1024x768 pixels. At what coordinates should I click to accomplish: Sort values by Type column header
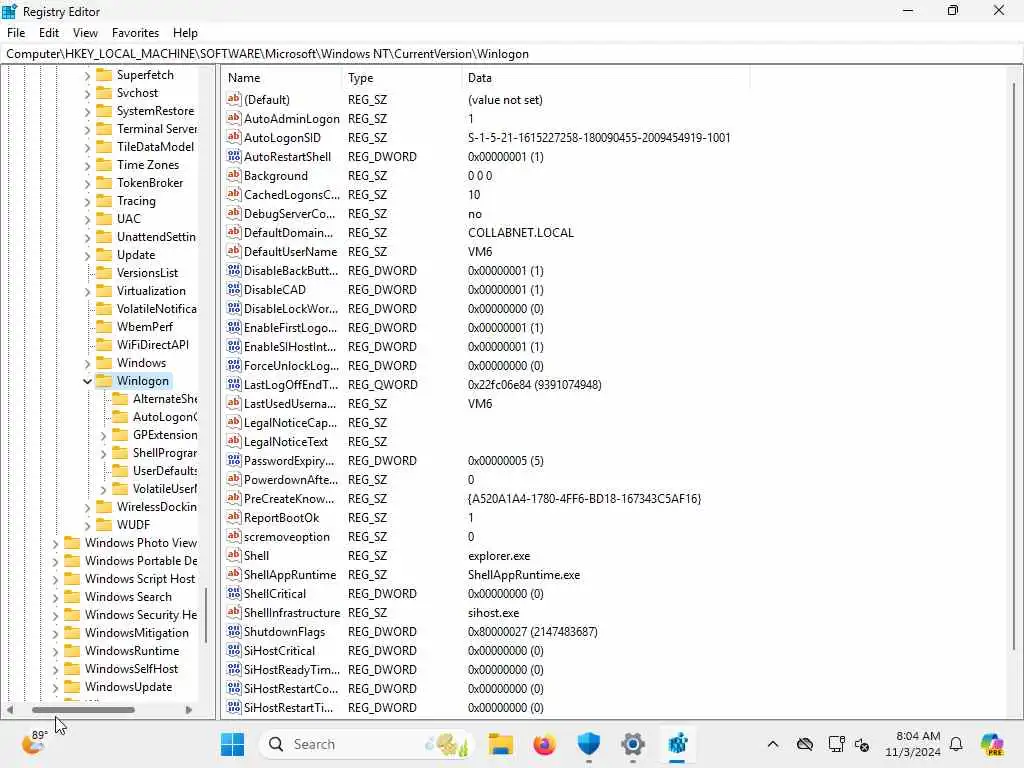[401, 78]
